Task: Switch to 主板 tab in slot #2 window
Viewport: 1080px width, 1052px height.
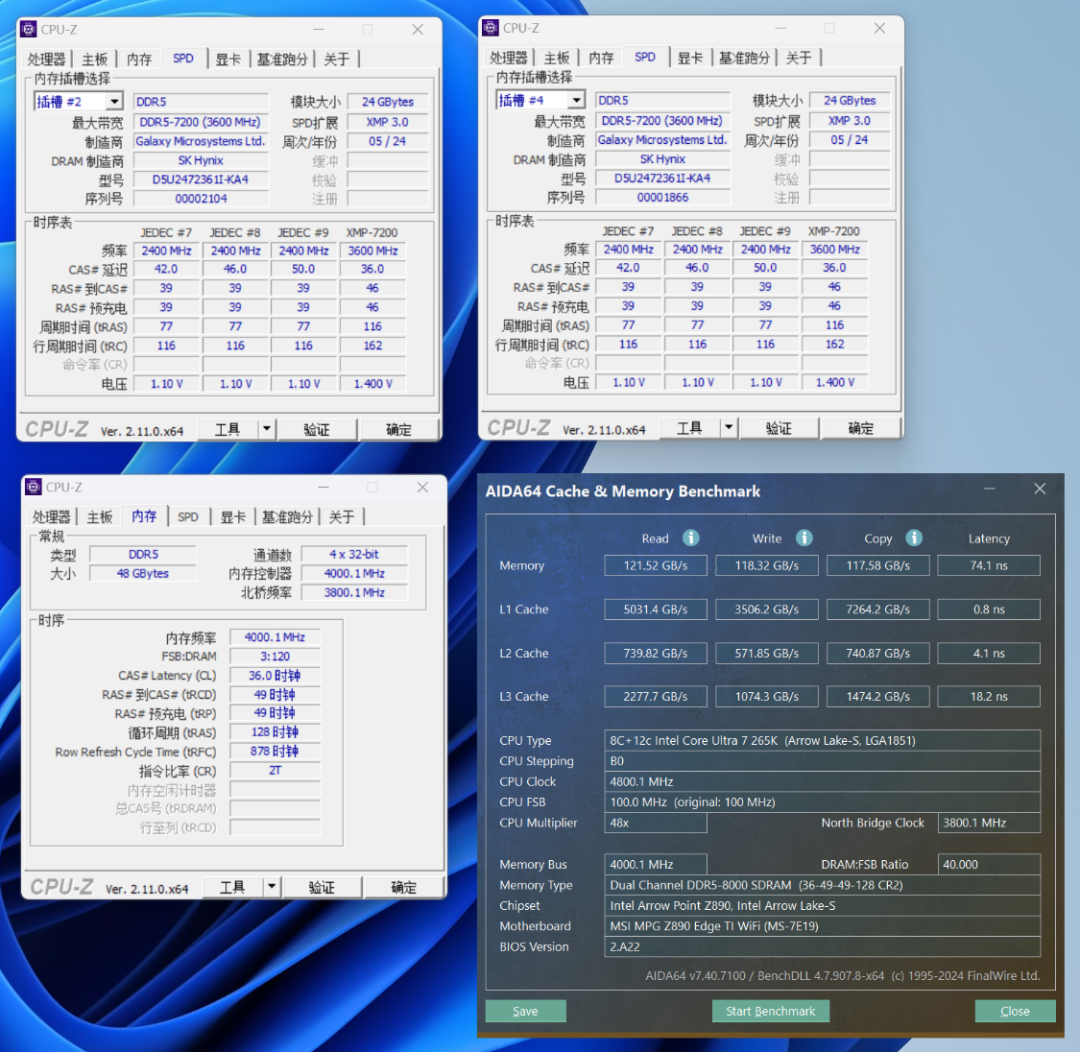Action: (94, 60)
